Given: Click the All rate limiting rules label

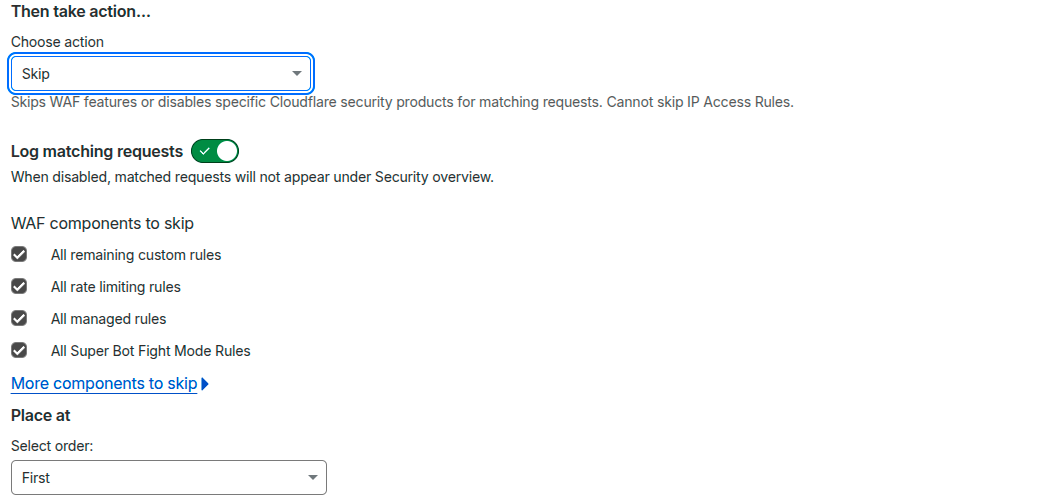Looking at the screenshot, I should pos(116,287).
